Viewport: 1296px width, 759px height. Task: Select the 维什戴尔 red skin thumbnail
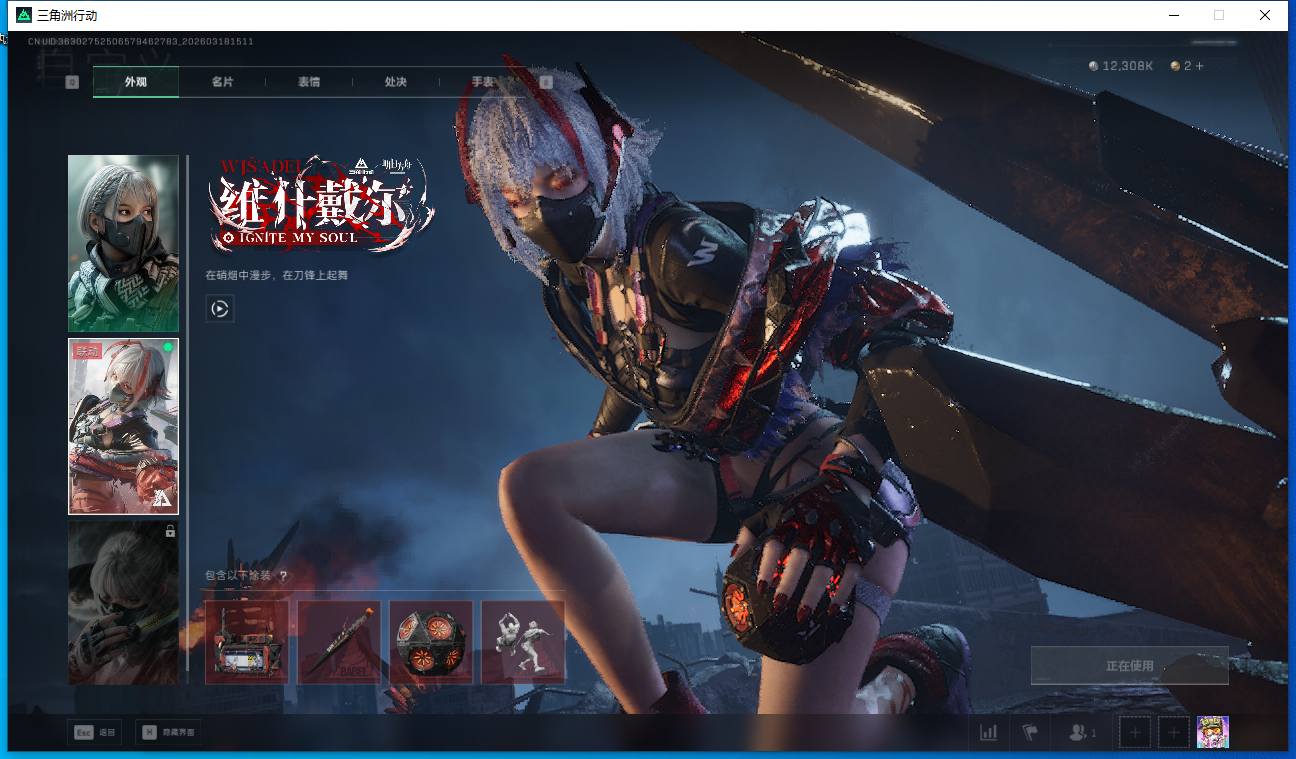point(123,426)
